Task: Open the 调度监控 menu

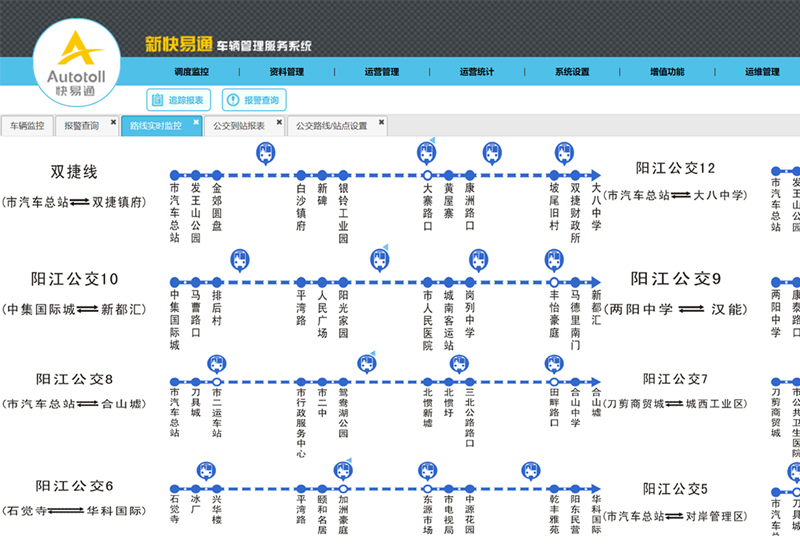Action: point(192,72)
